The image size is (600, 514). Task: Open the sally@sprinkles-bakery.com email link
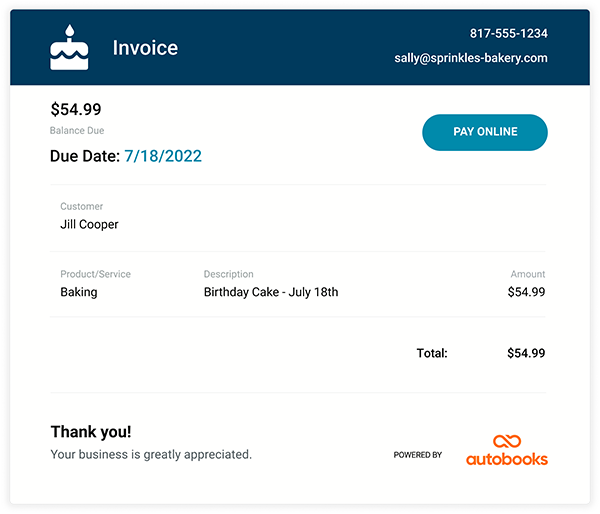[x=471, y=58]
